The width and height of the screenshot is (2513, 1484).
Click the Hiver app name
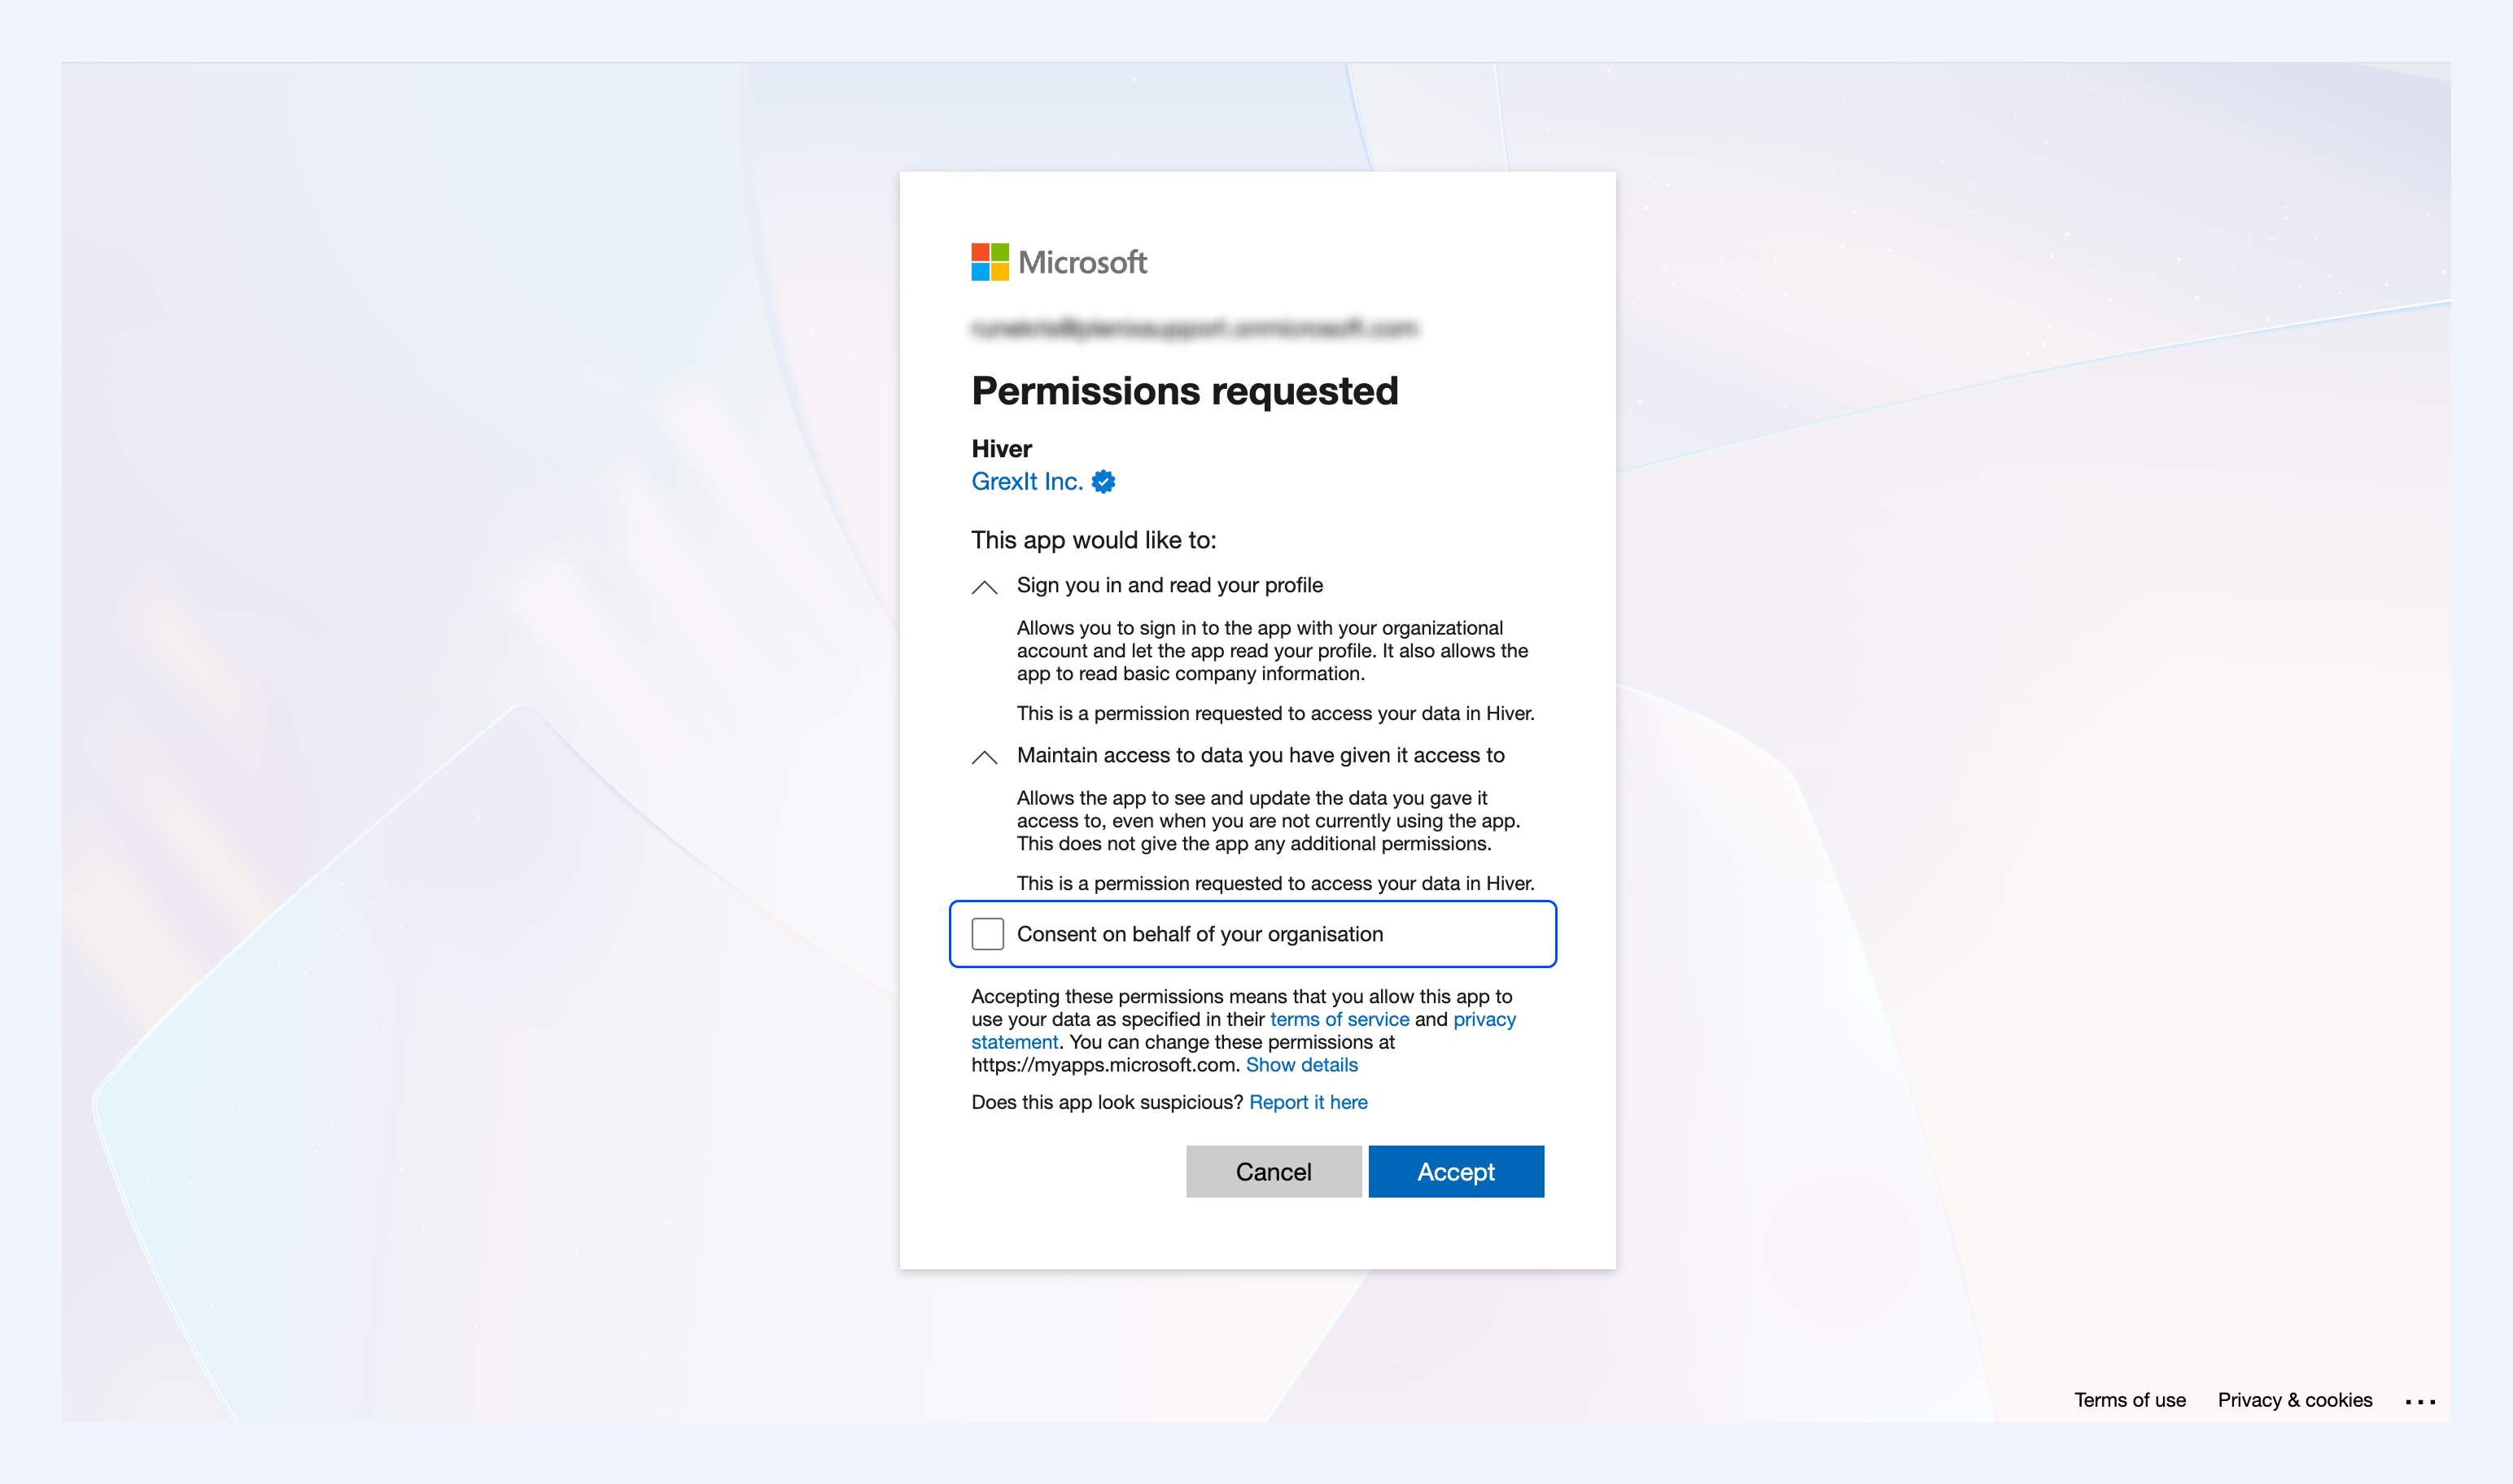[1001, 448]
